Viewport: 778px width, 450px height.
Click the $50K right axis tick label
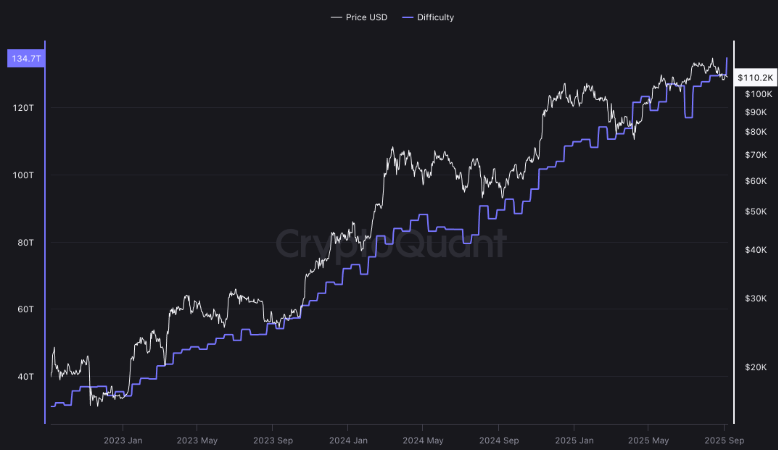755,211
